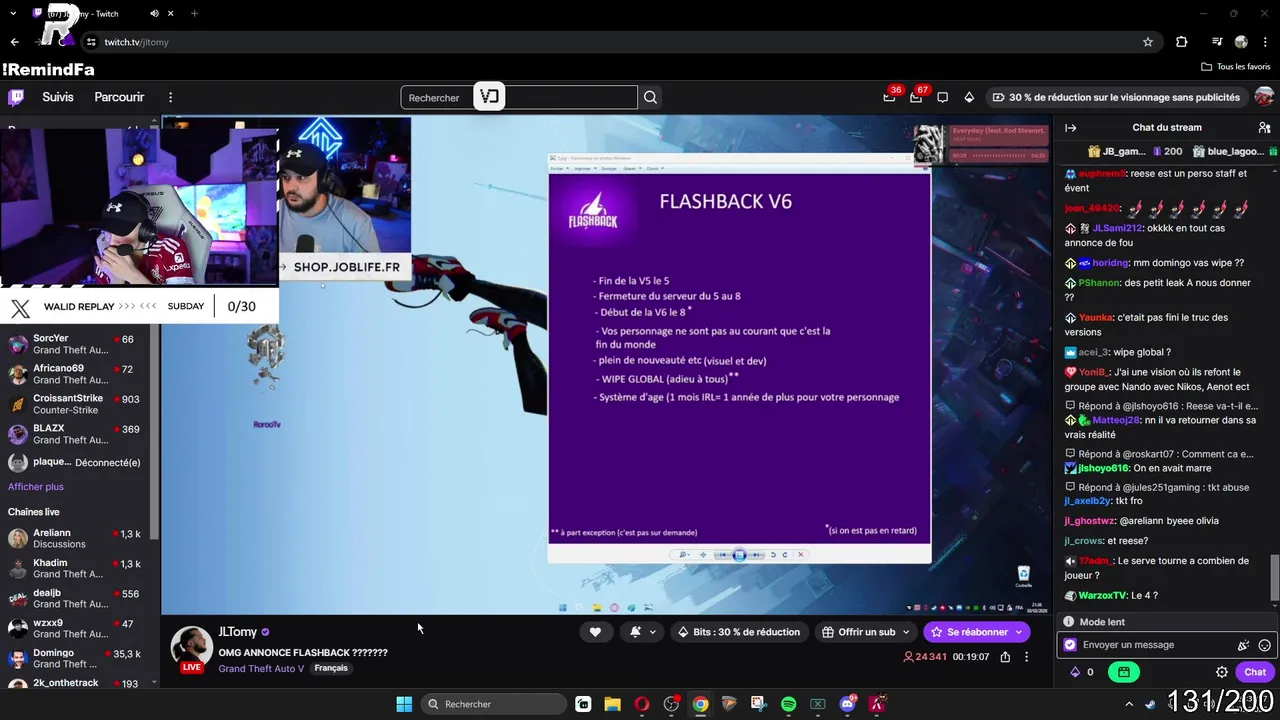Bookmark this page with star icon
The width and height of the screenshot is (1280, 720).
point(1148,42)
